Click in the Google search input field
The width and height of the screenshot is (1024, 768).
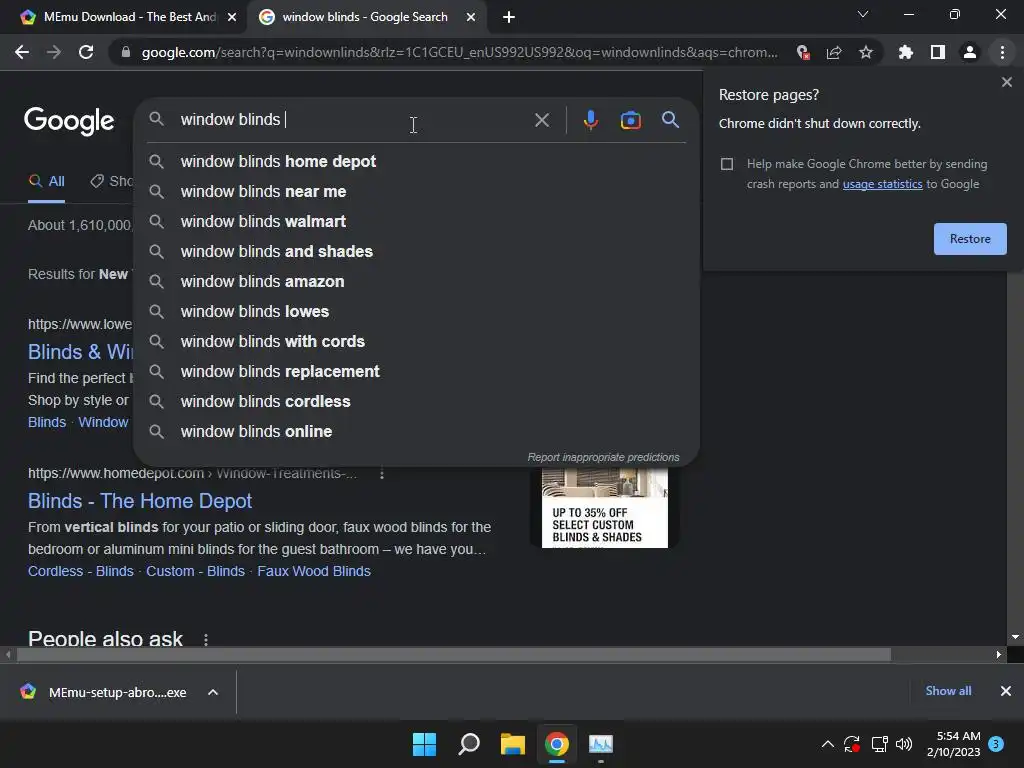[353, 120]
